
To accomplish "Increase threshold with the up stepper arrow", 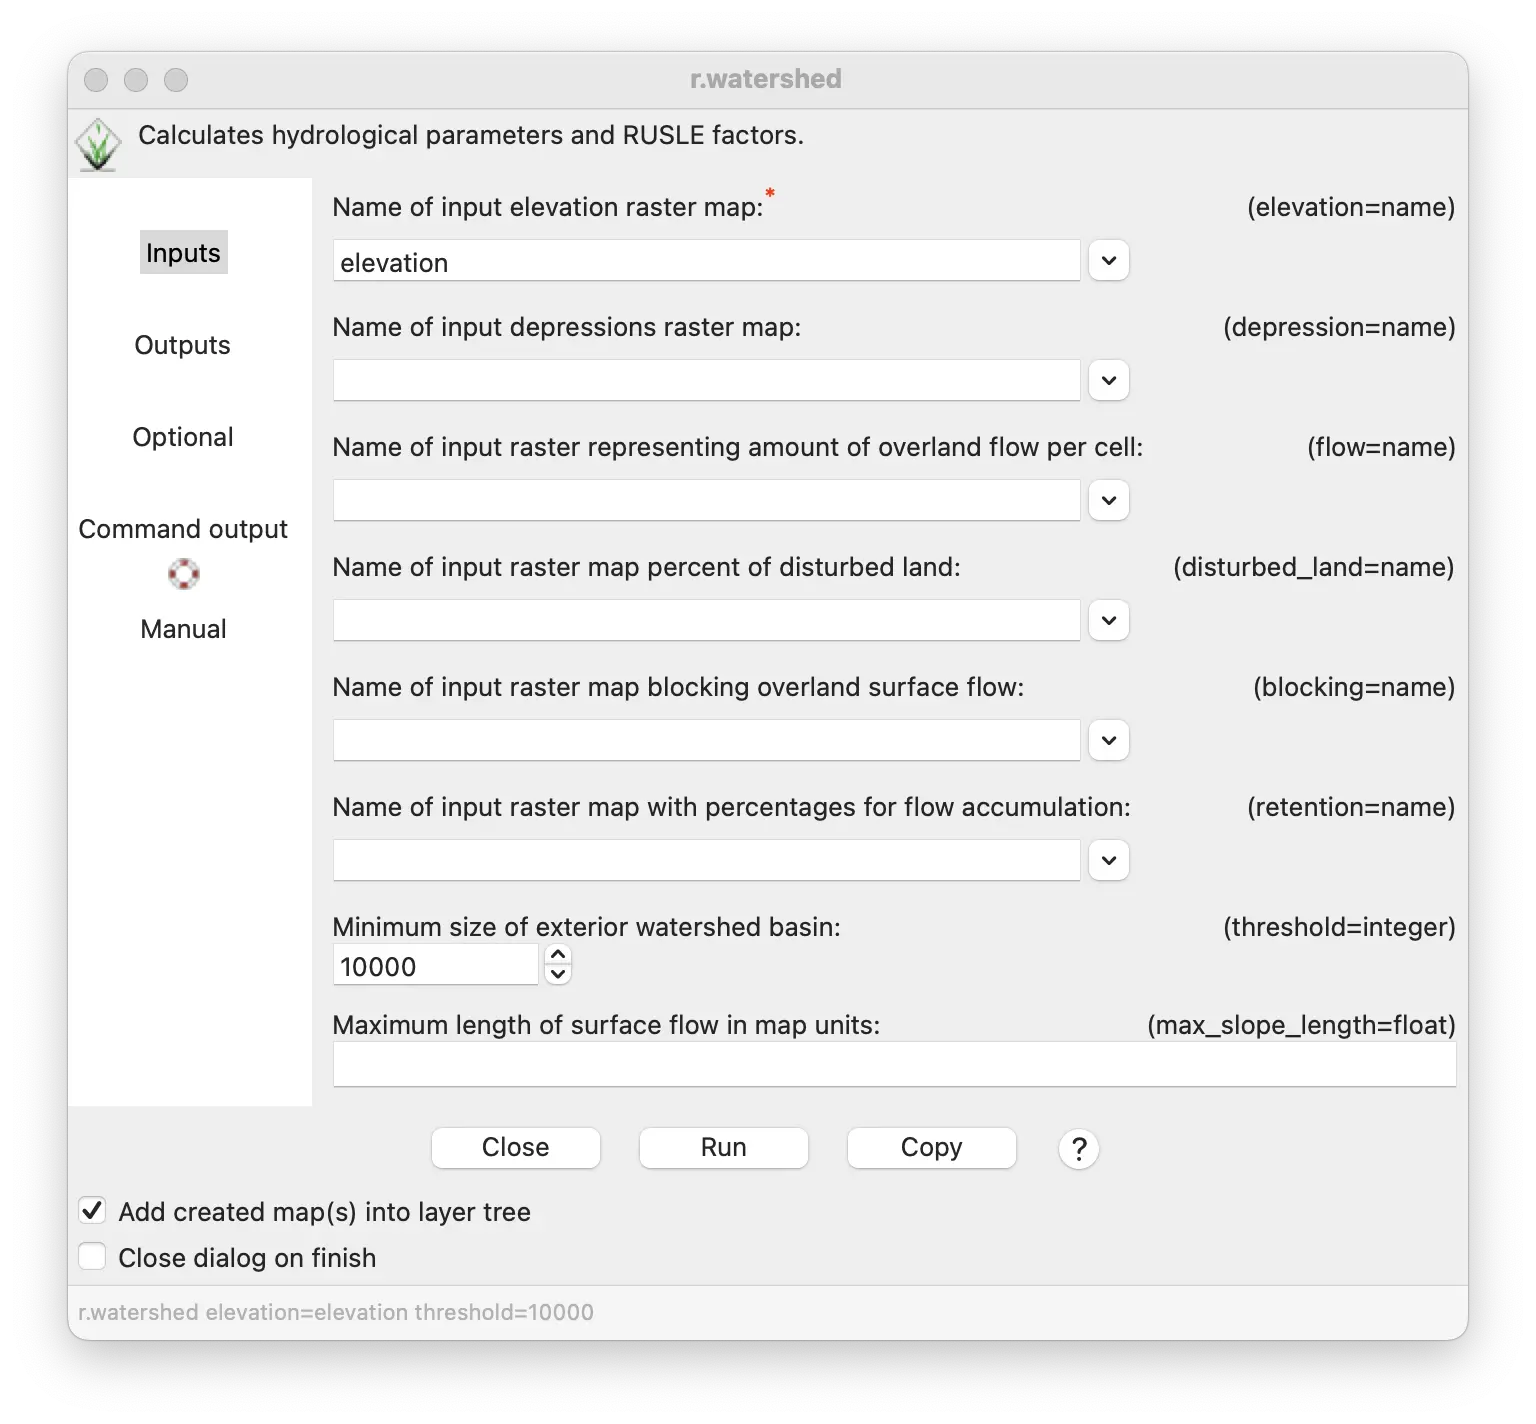I will 558,955.
